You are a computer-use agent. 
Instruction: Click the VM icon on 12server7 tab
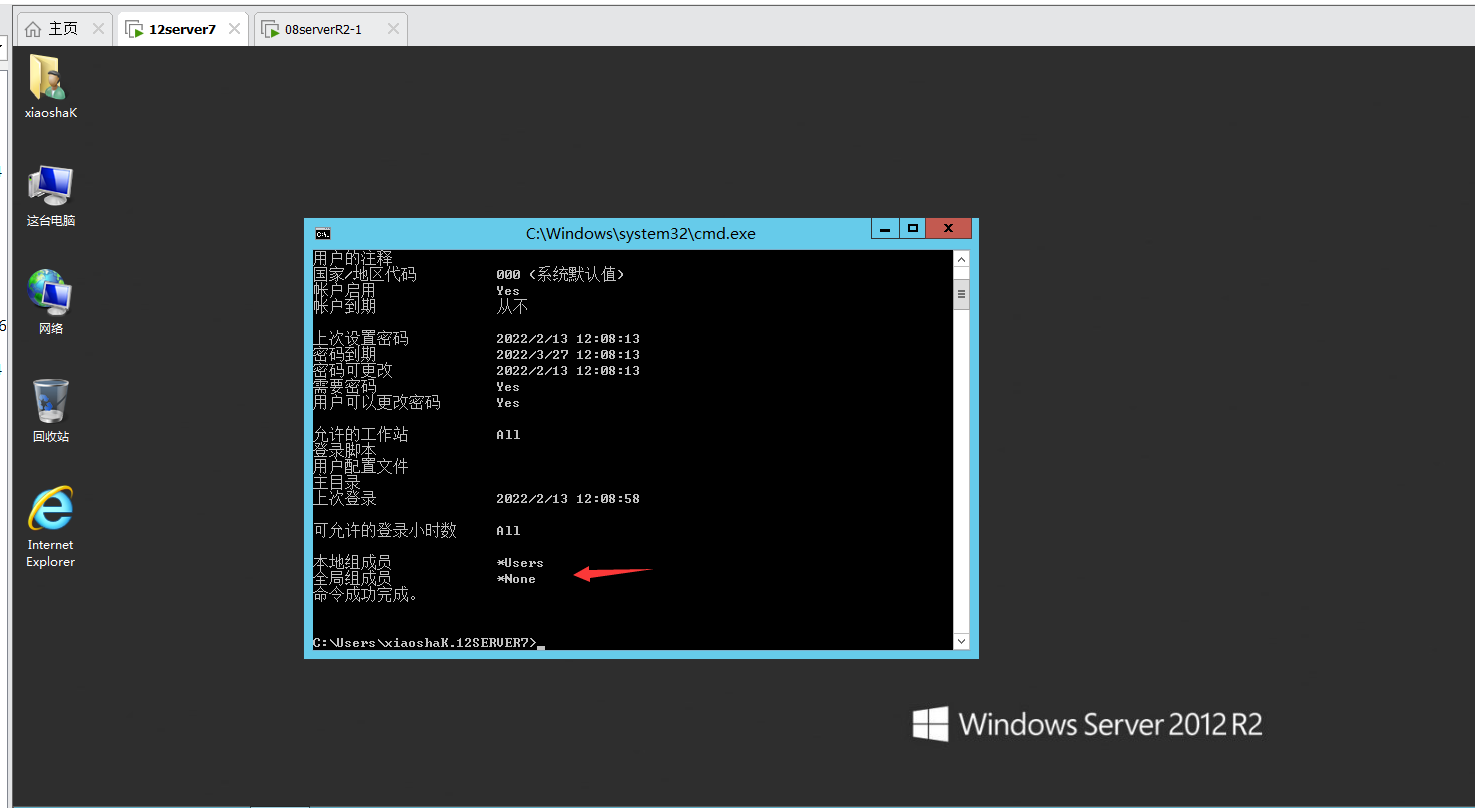click(x=134, y=29)
